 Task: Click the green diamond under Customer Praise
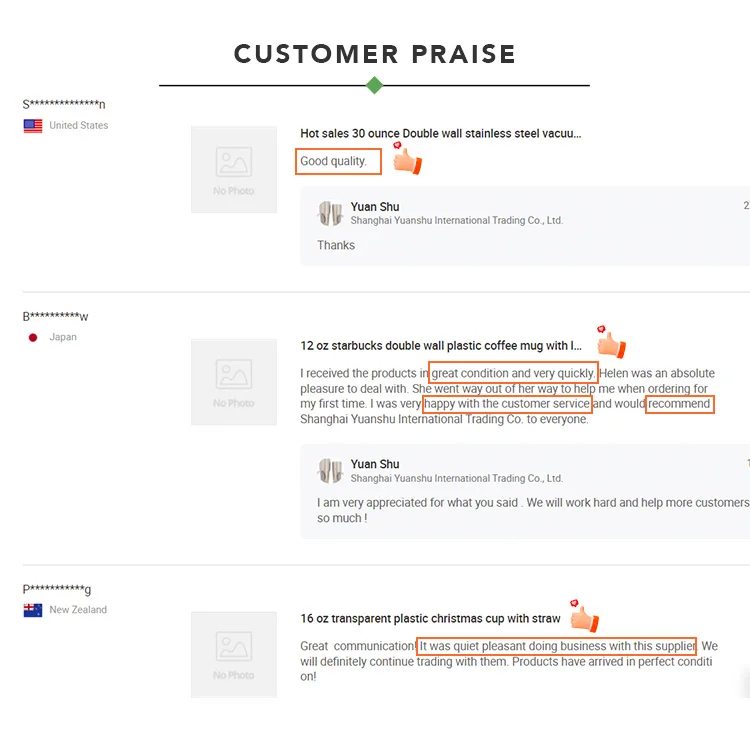point(374,85)
